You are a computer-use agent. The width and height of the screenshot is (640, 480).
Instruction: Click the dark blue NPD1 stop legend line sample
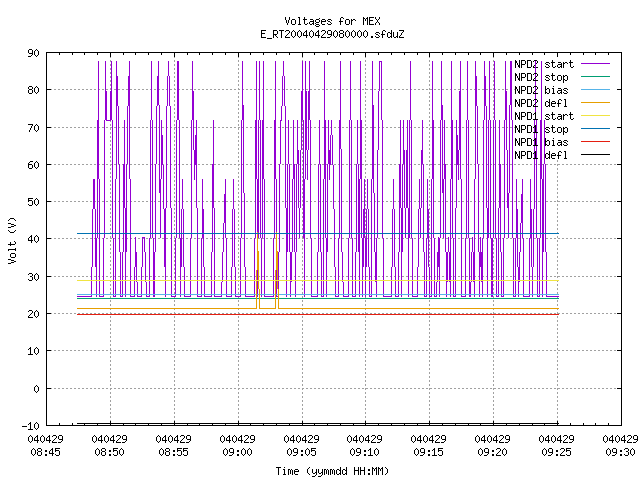click(x=595, y=129)
